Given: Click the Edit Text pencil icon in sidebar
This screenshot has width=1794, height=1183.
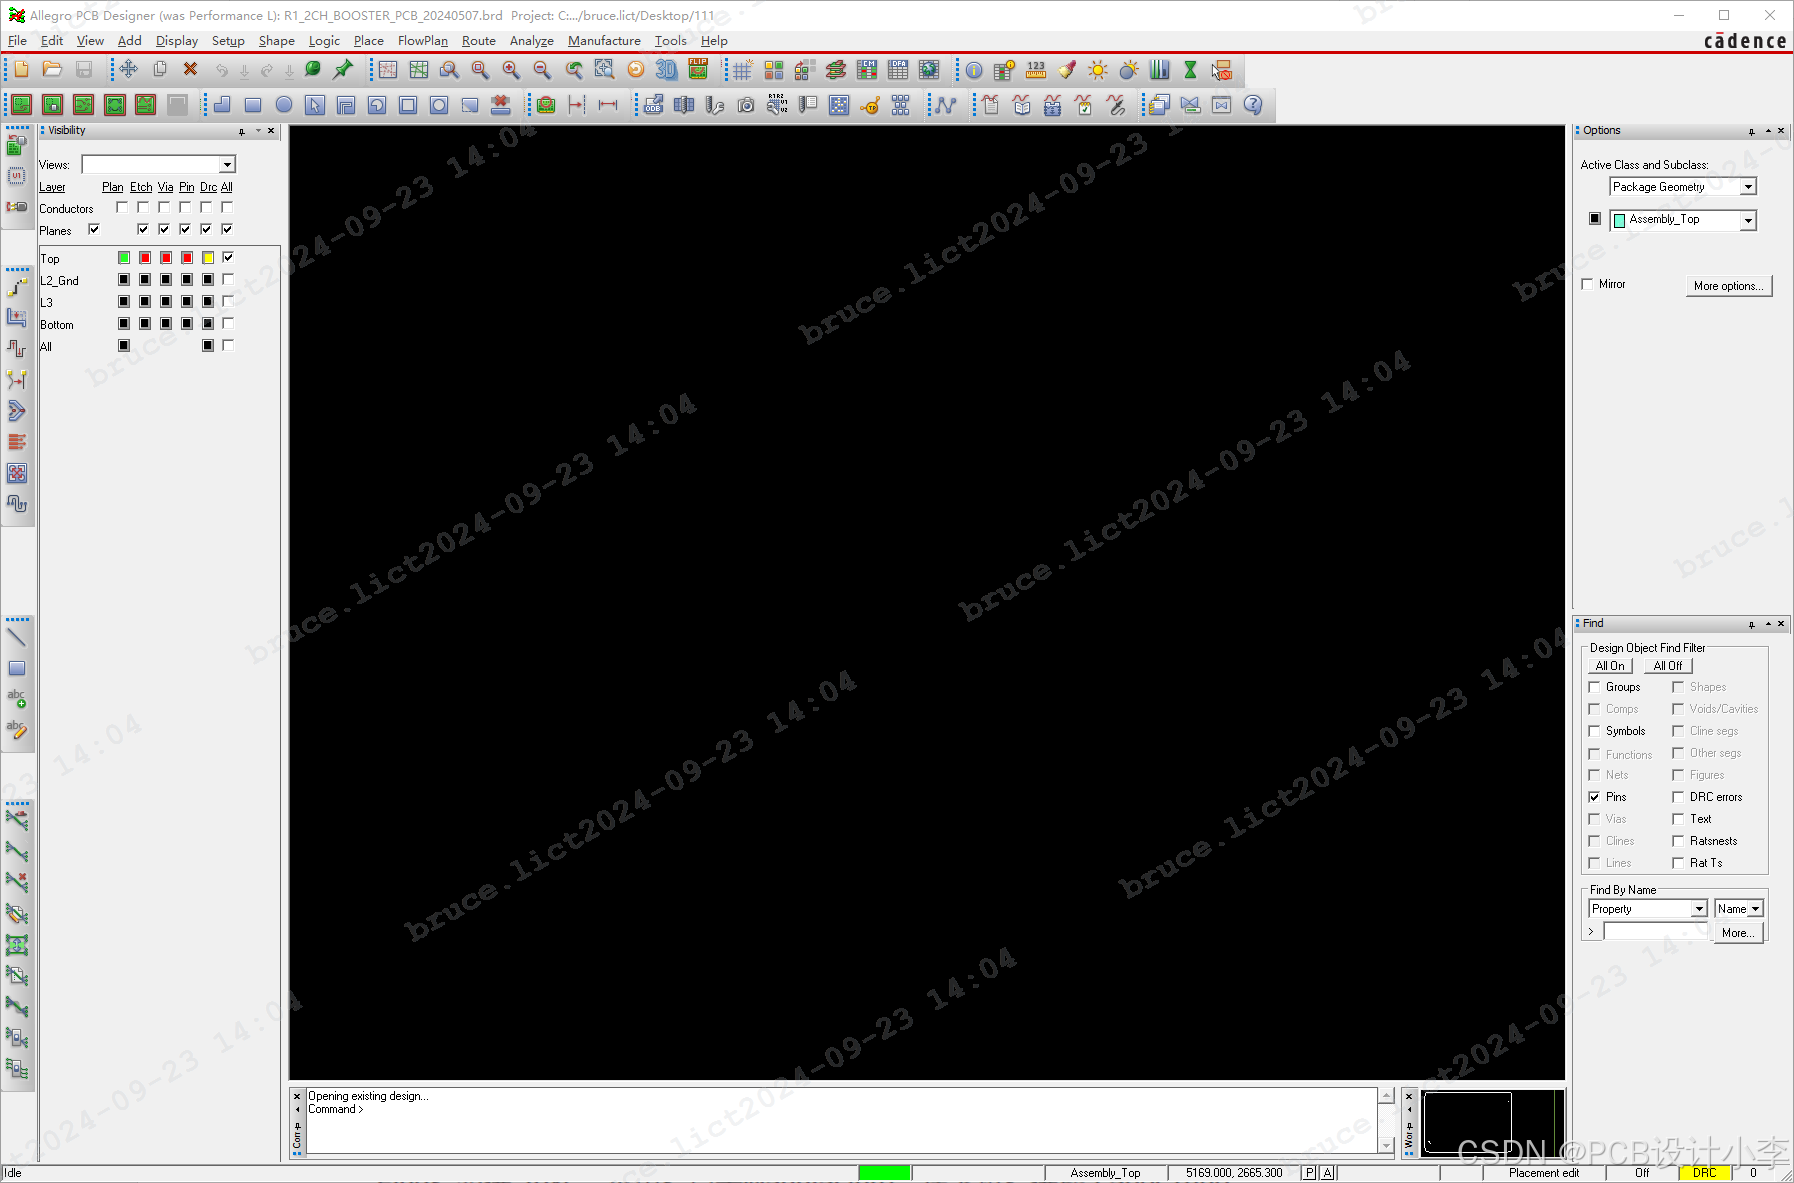Looking at the screenshot, I should [x=17, y=730].
